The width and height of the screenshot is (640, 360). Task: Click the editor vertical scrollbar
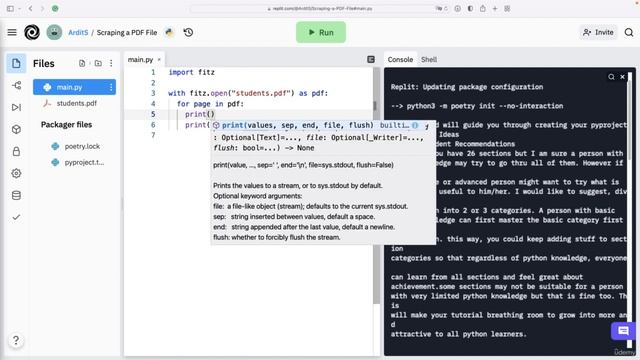coord(376,186)
